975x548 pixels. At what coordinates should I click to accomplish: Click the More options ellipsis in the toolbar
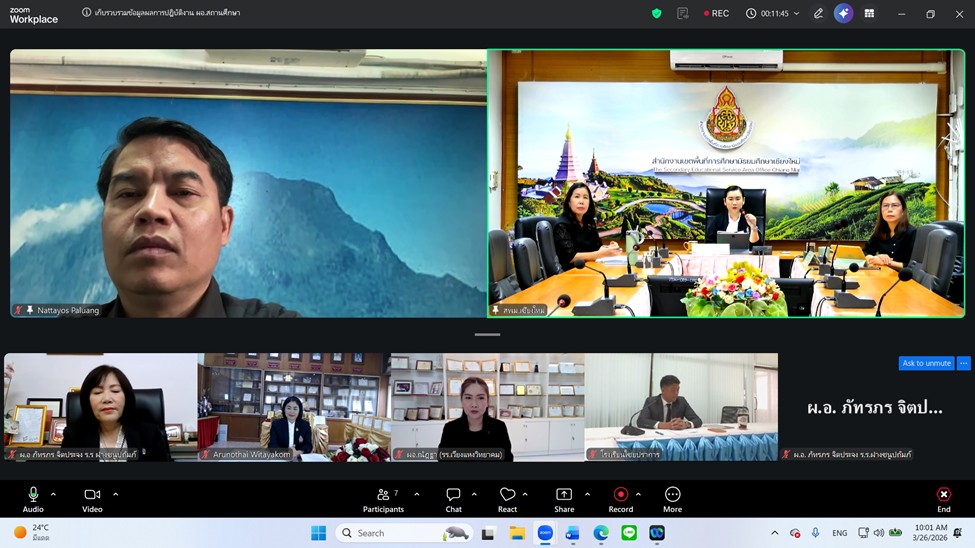coord(672,499)
